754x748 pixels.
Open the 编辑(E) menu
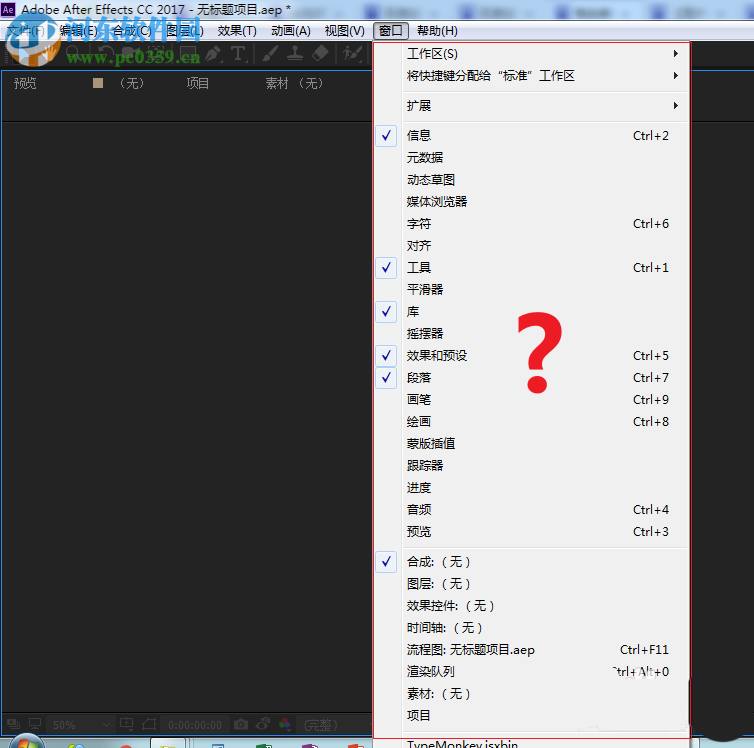click(79, 31)
